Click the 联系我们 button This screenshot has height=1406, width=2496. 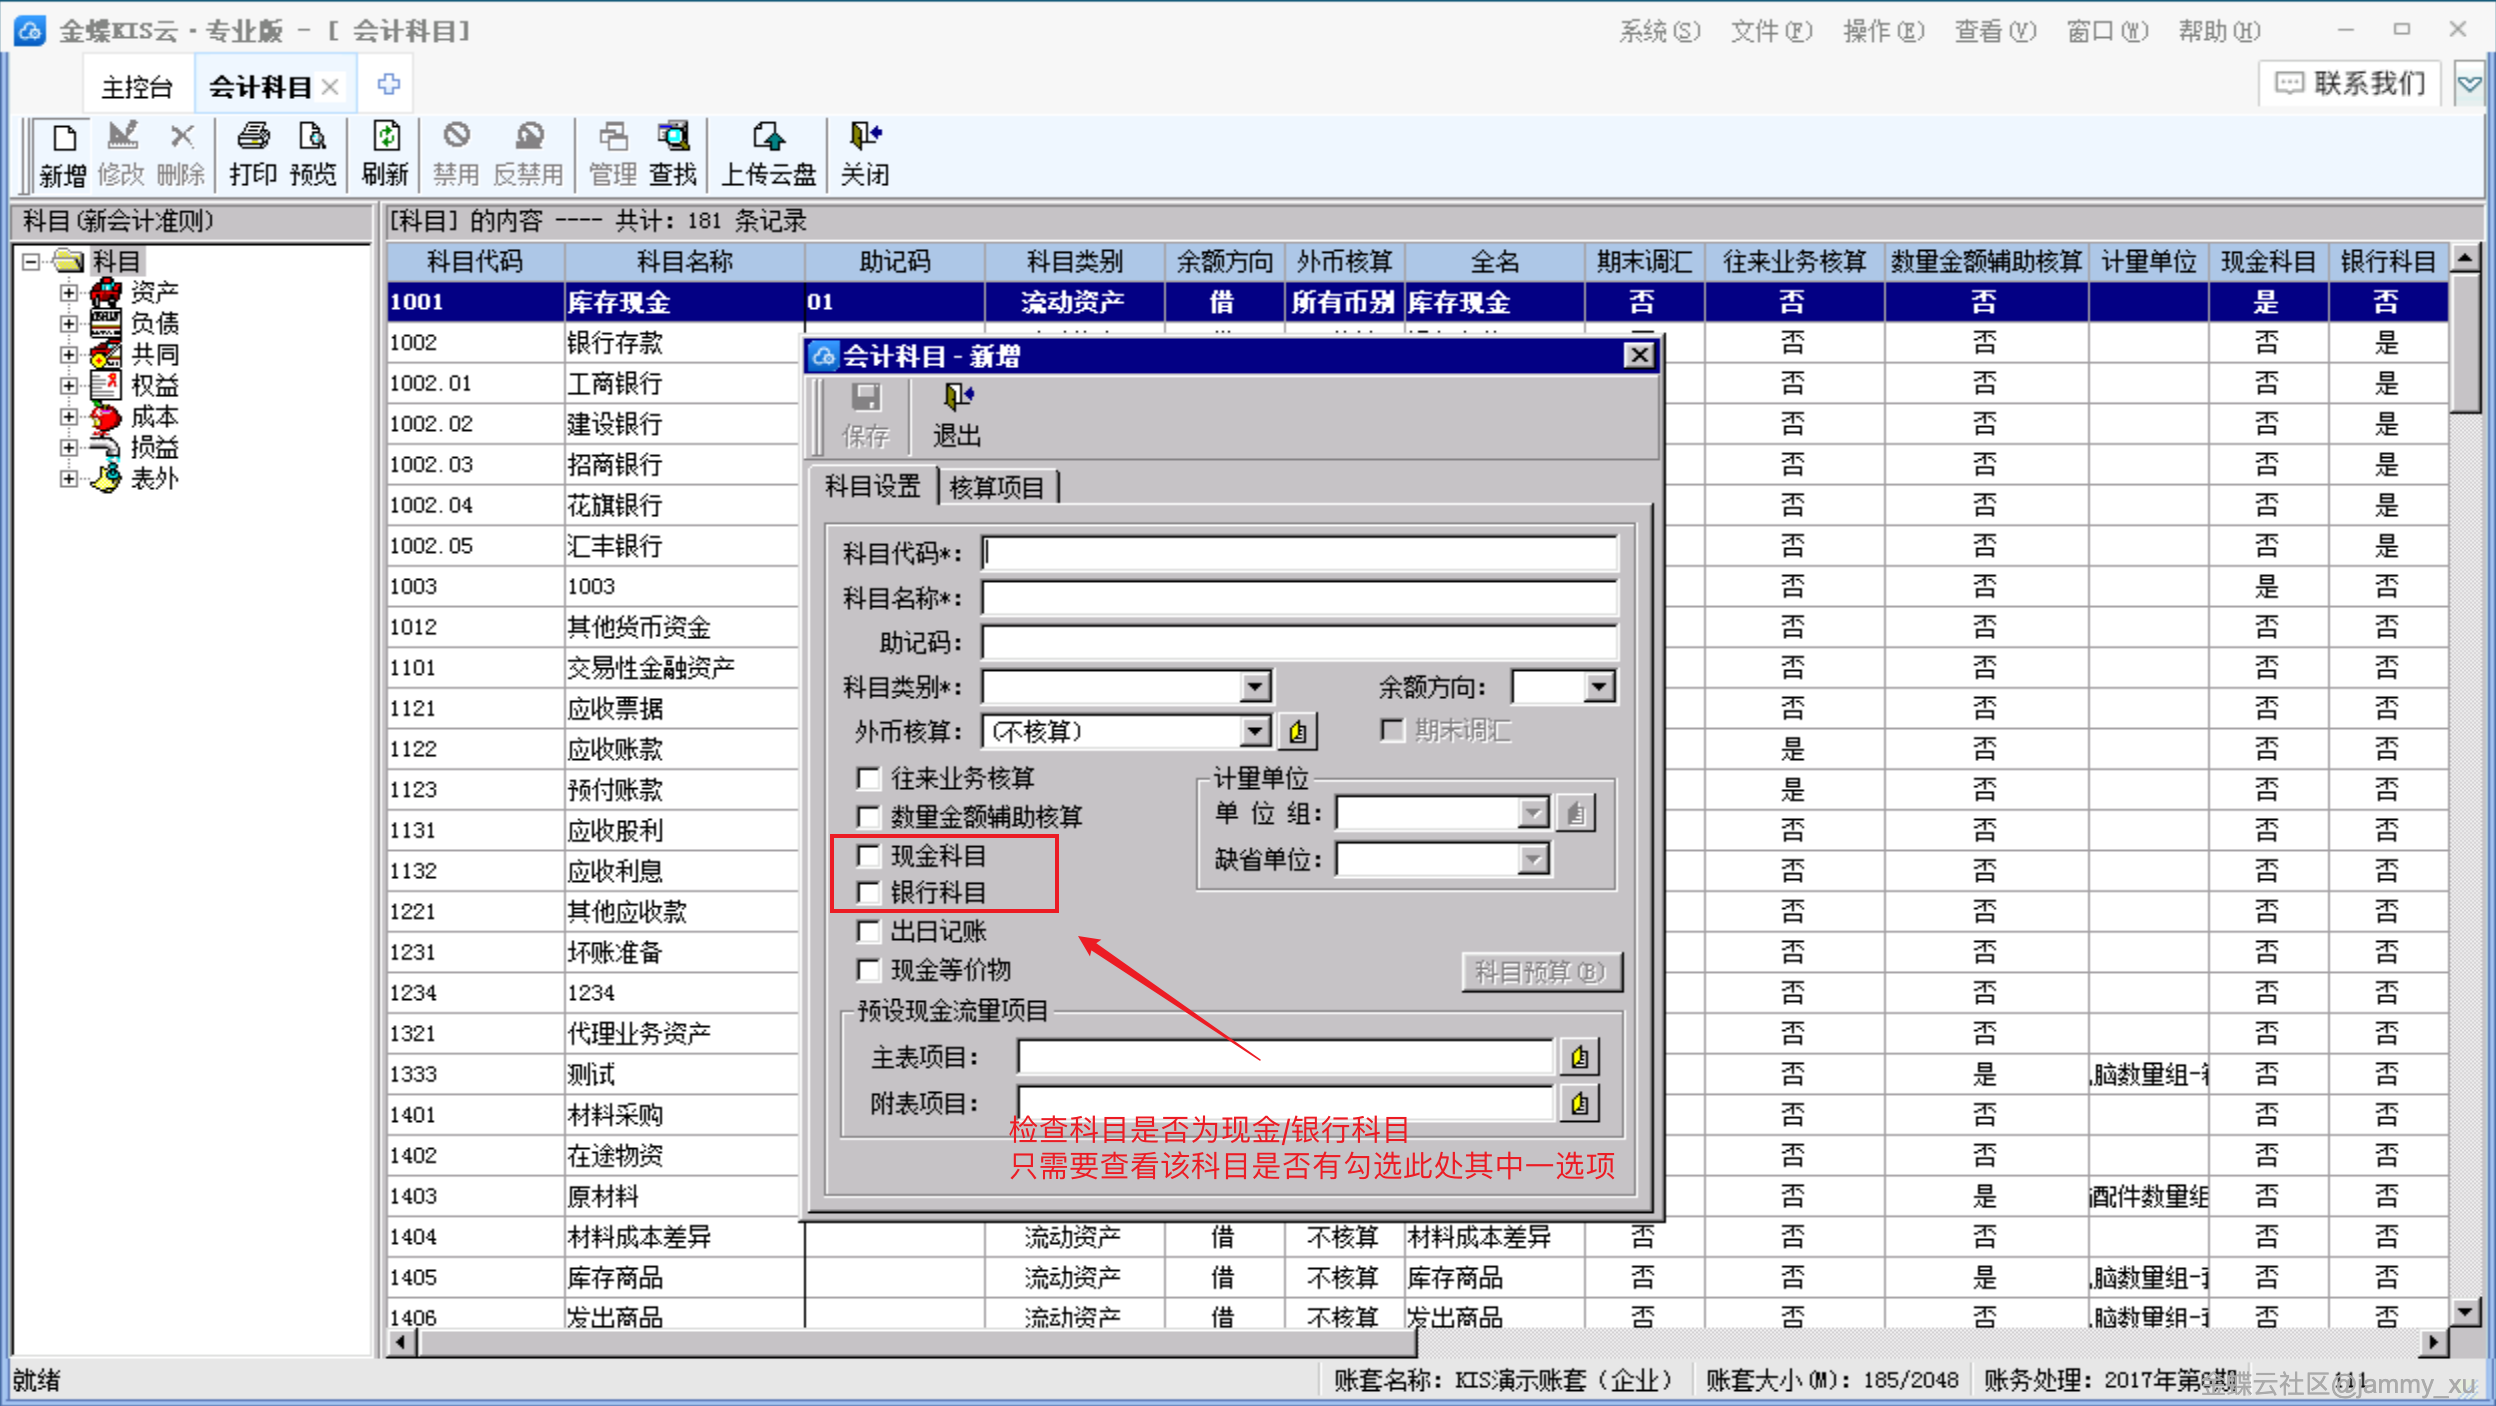(x=2350, y=83)
